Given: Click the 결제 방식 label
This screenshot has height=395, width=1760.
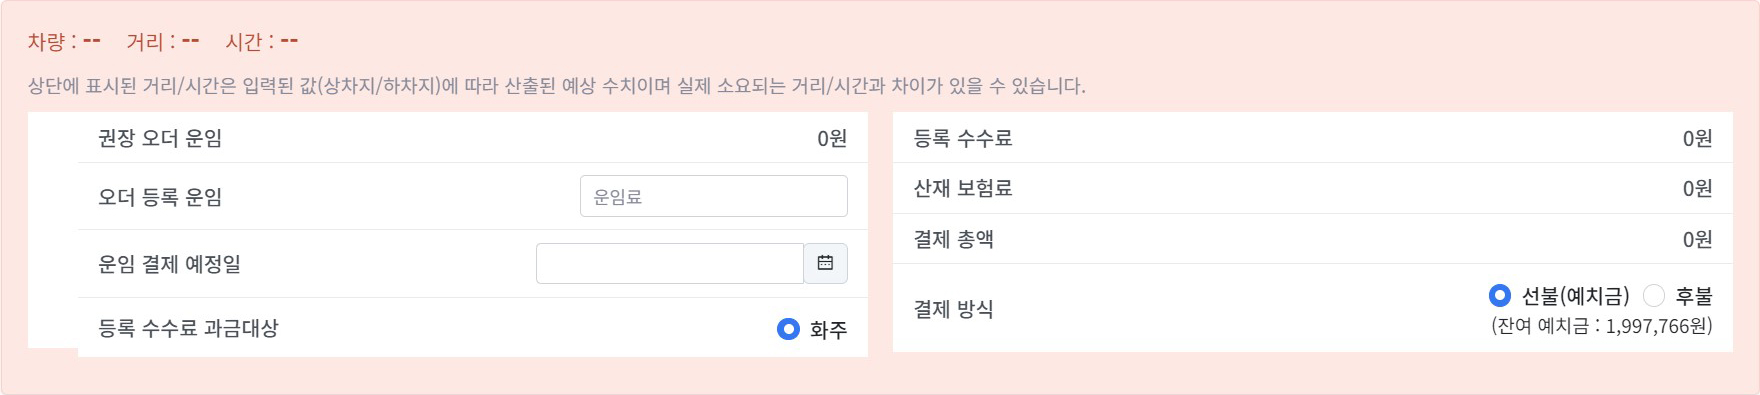Looking at the screenshot, I should tap(954, 309).
